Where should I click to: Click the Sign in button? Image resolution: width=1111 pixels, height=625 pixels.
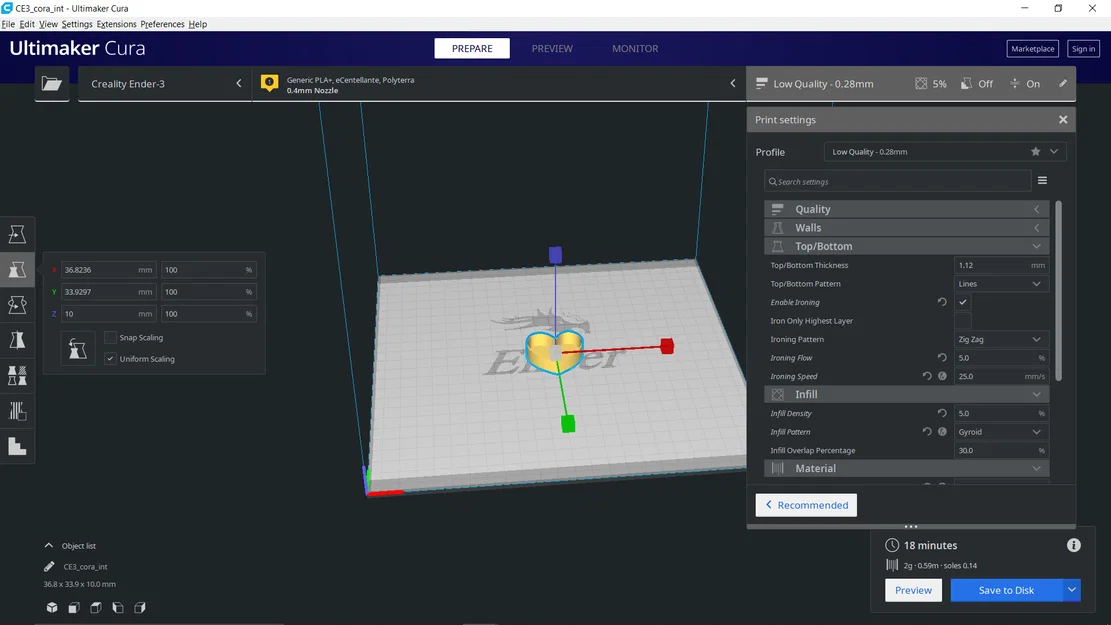click(1083, 48)
